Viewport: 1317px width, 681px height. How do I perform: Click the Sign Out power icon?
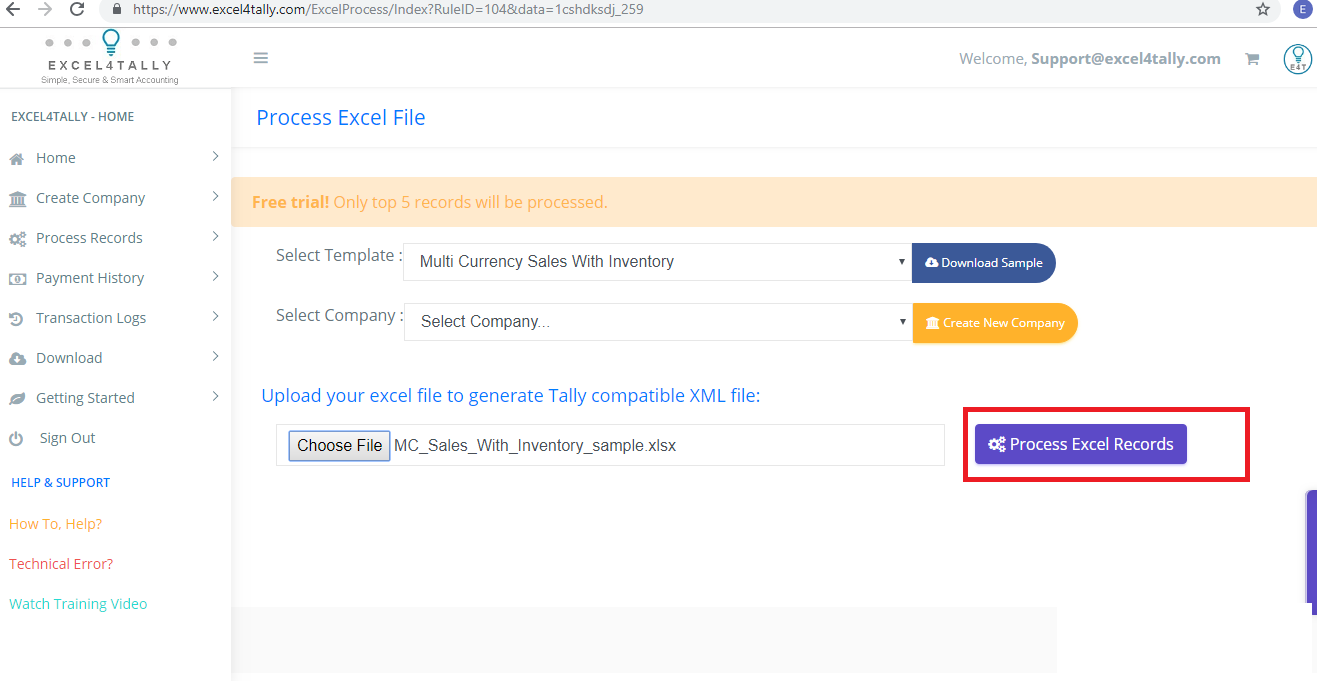coord(16,439)
